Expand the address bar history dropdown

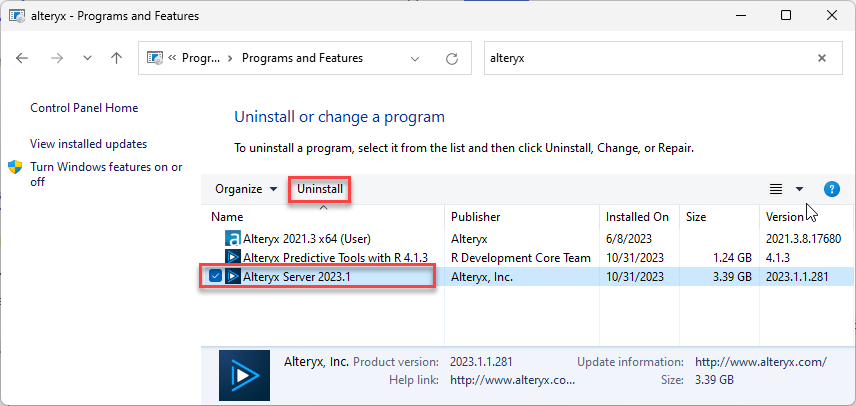(x=416, y=58)
